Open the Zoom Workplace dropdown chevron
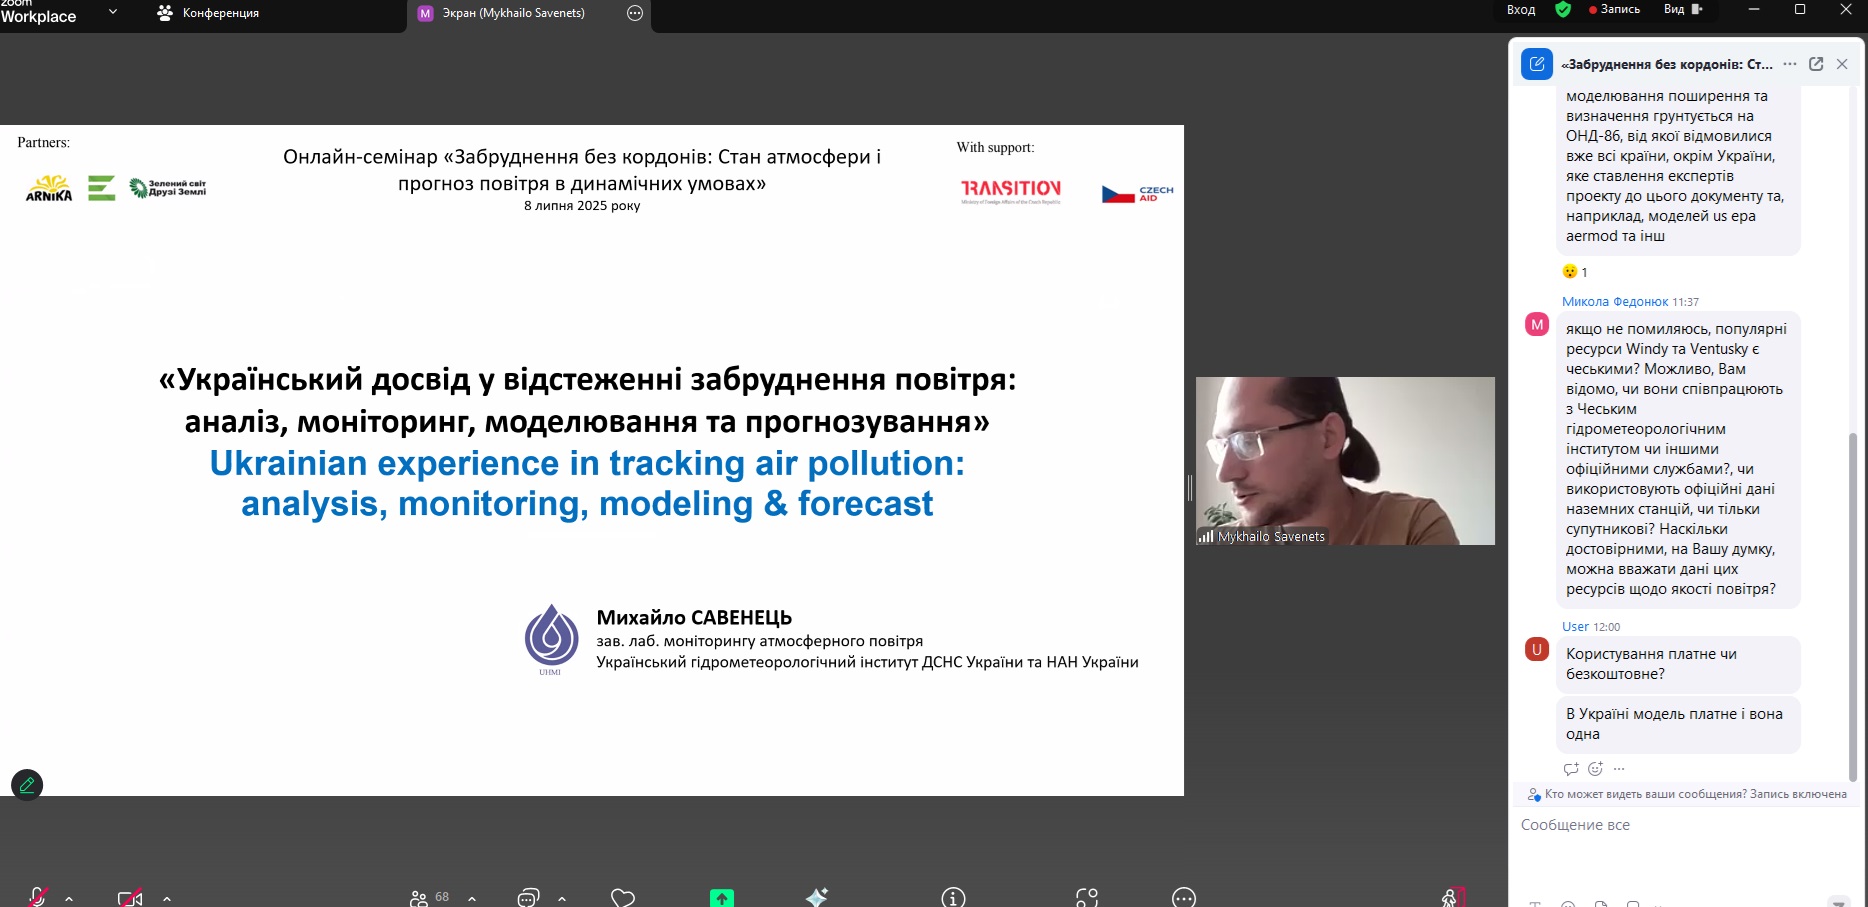This screenshot has width=1868, height=907. point(113,12)
